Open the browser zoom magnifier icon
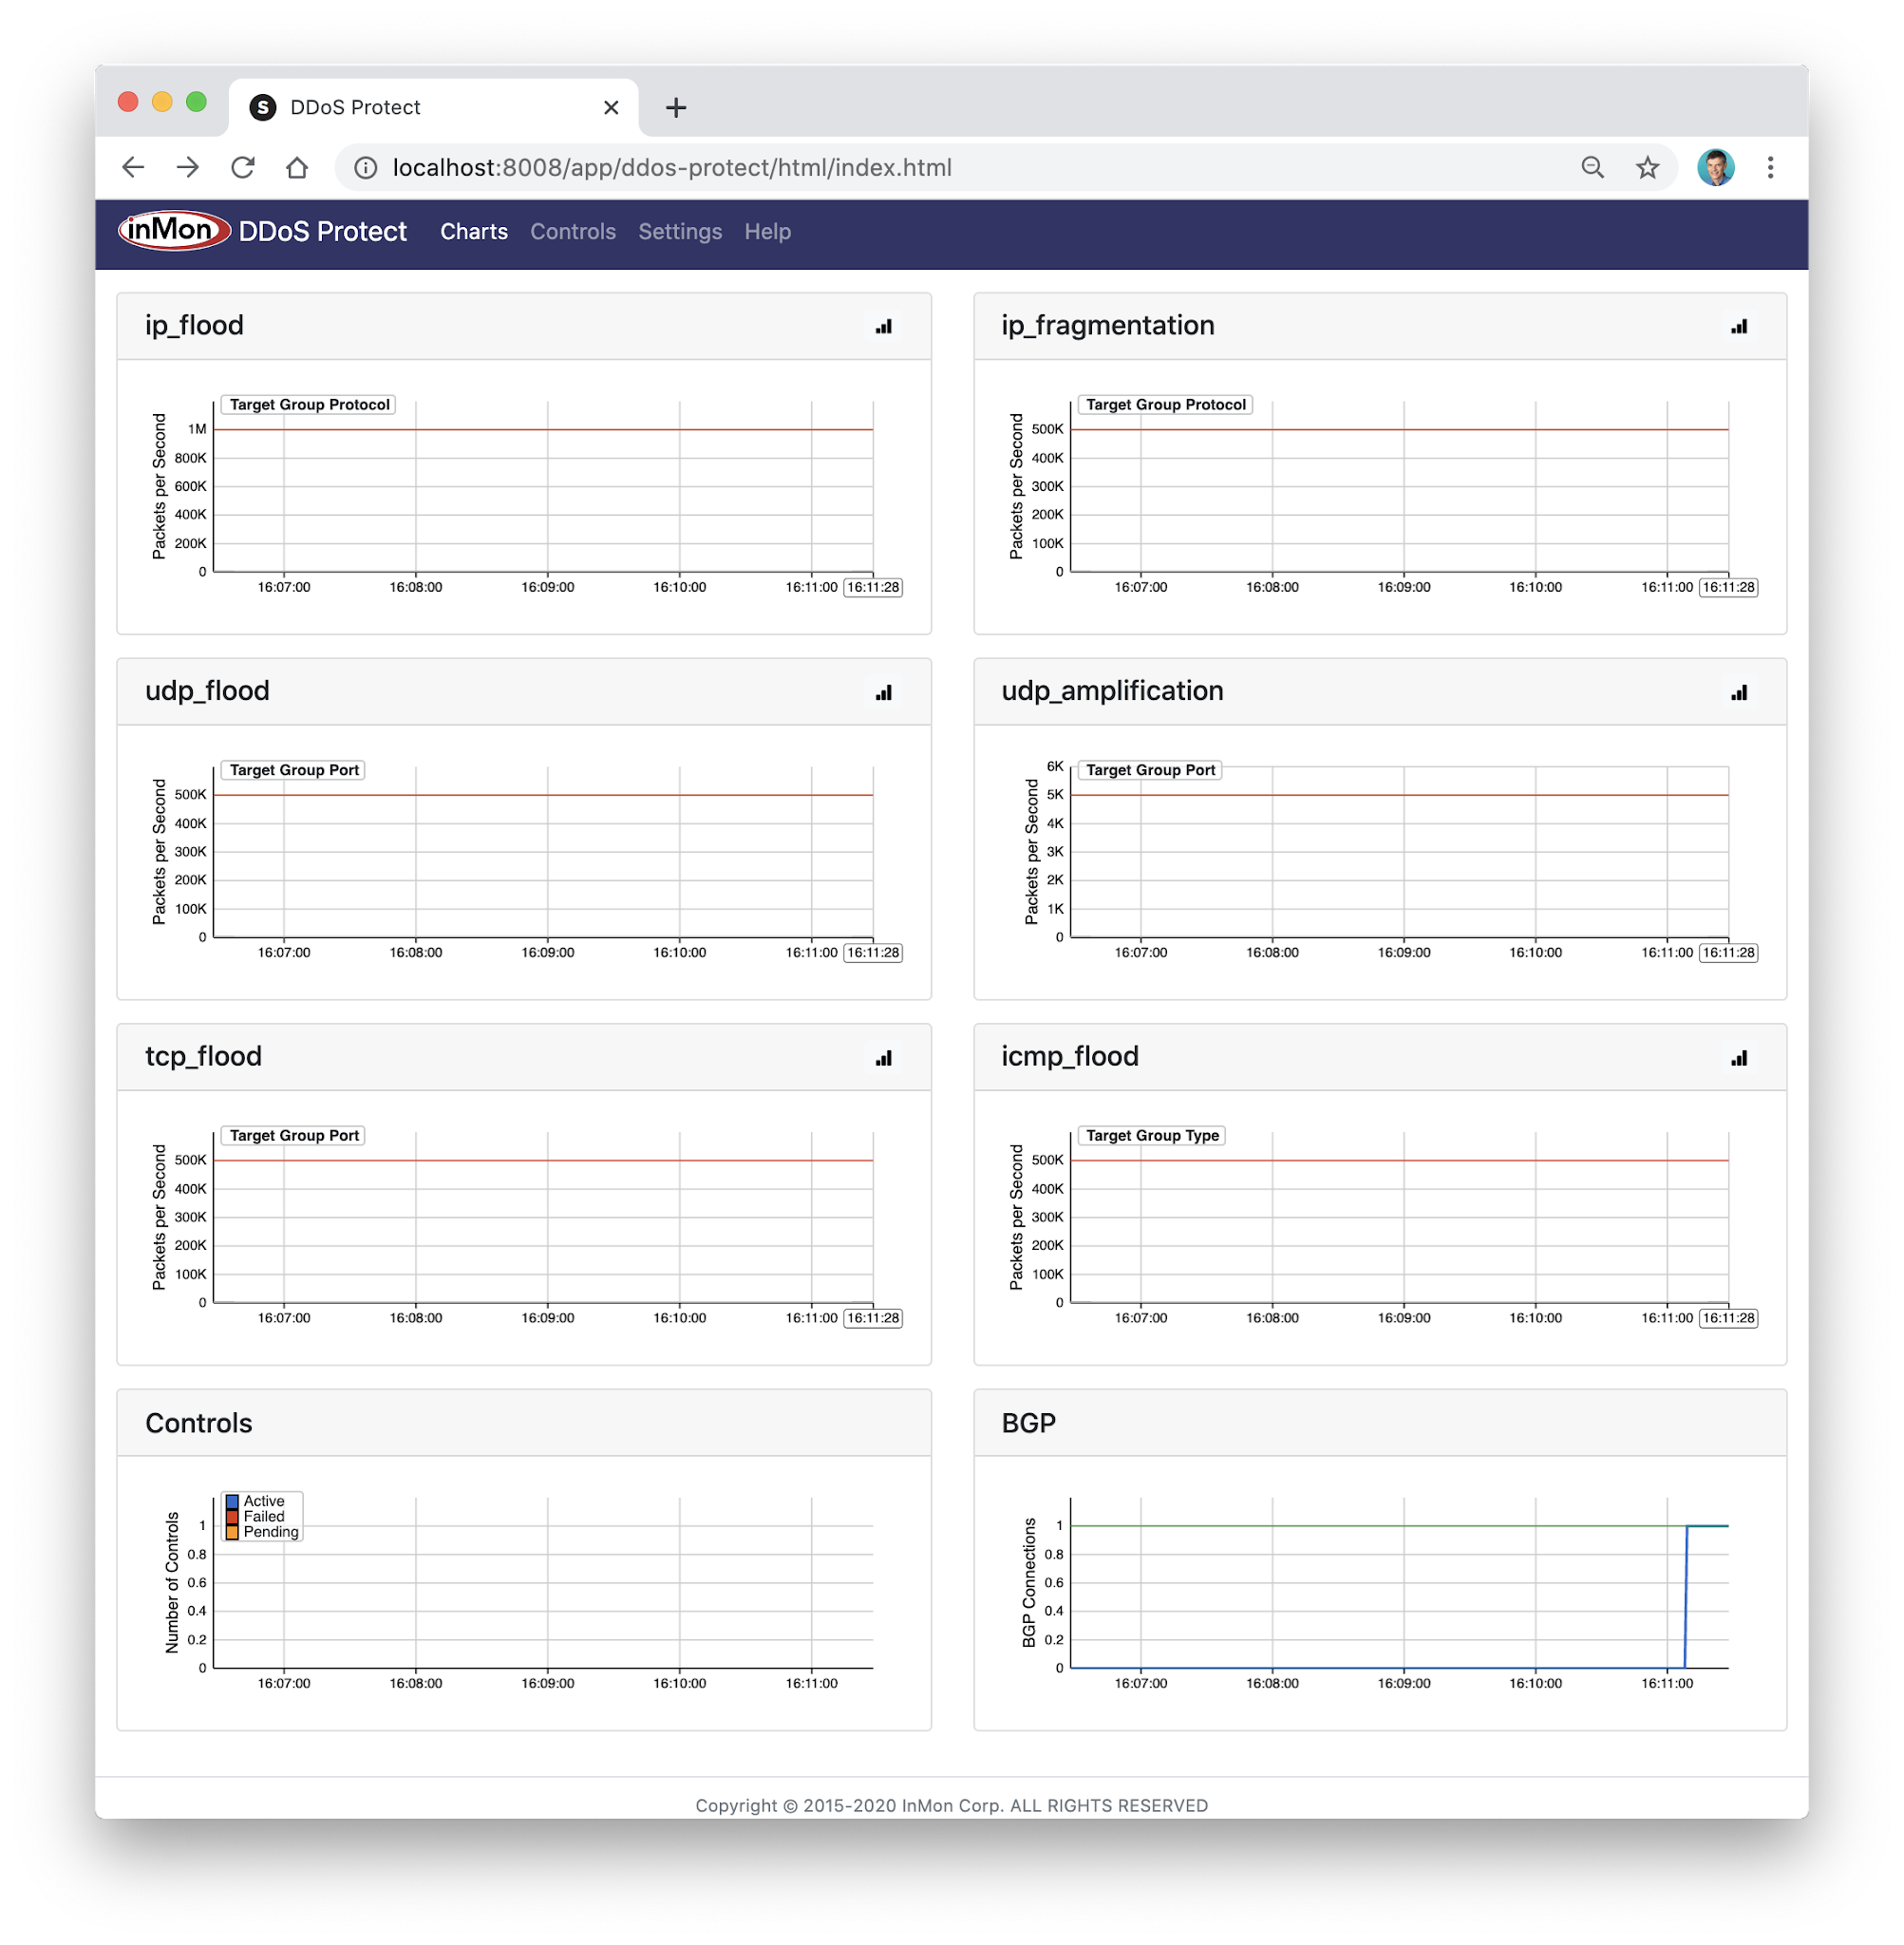Screen dimensions: 1904x1945 point(1592,168)
